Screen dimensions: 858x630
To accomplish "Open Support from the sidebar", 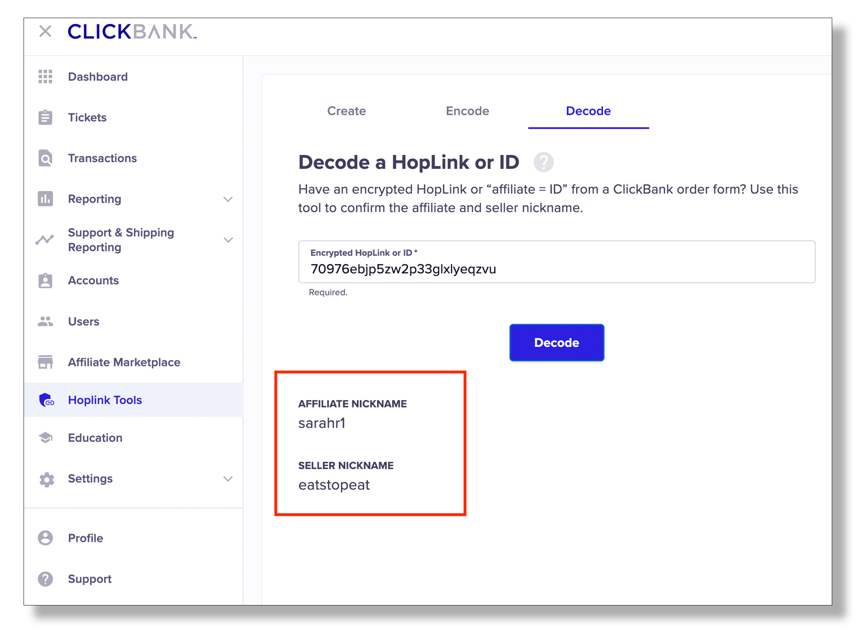I will [x=90, y=579].
